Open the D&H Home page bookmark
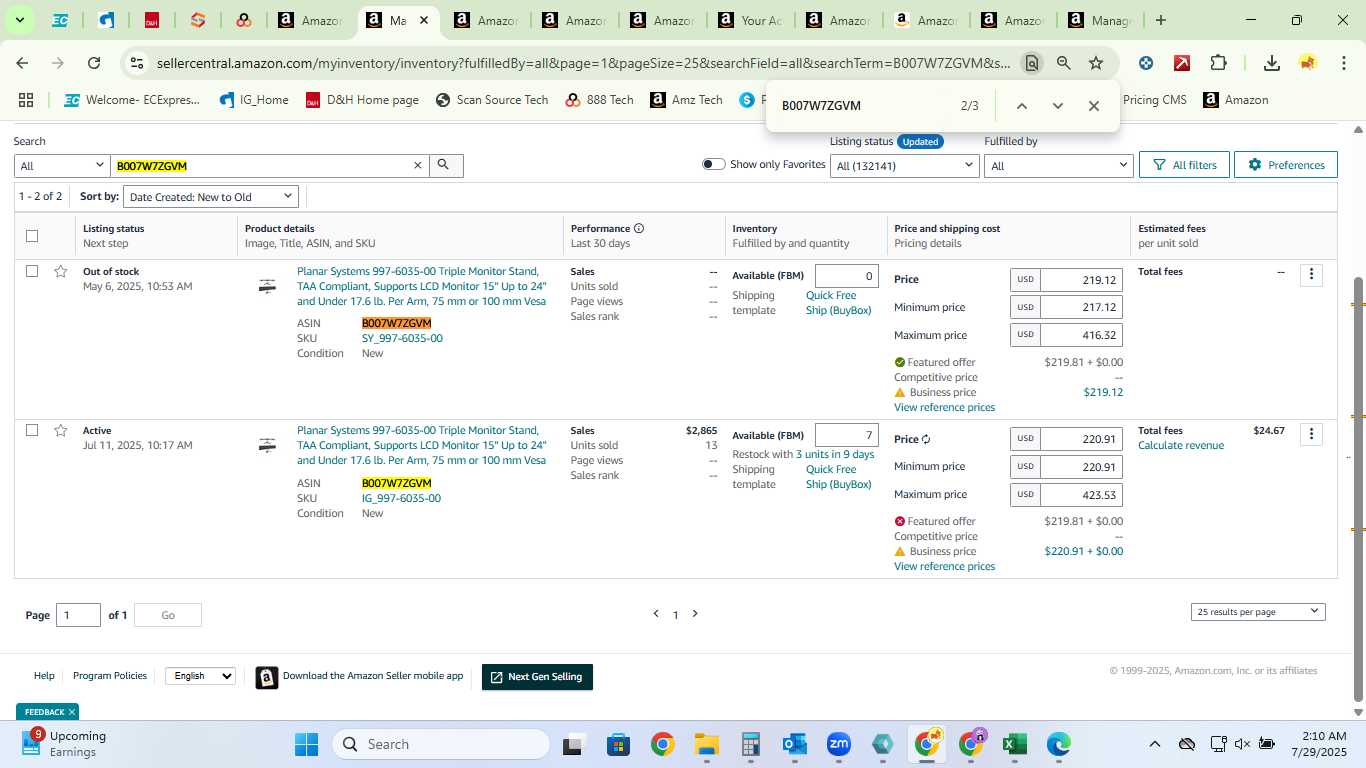This screenshot has height=768, width=1366. pos(362,100)
